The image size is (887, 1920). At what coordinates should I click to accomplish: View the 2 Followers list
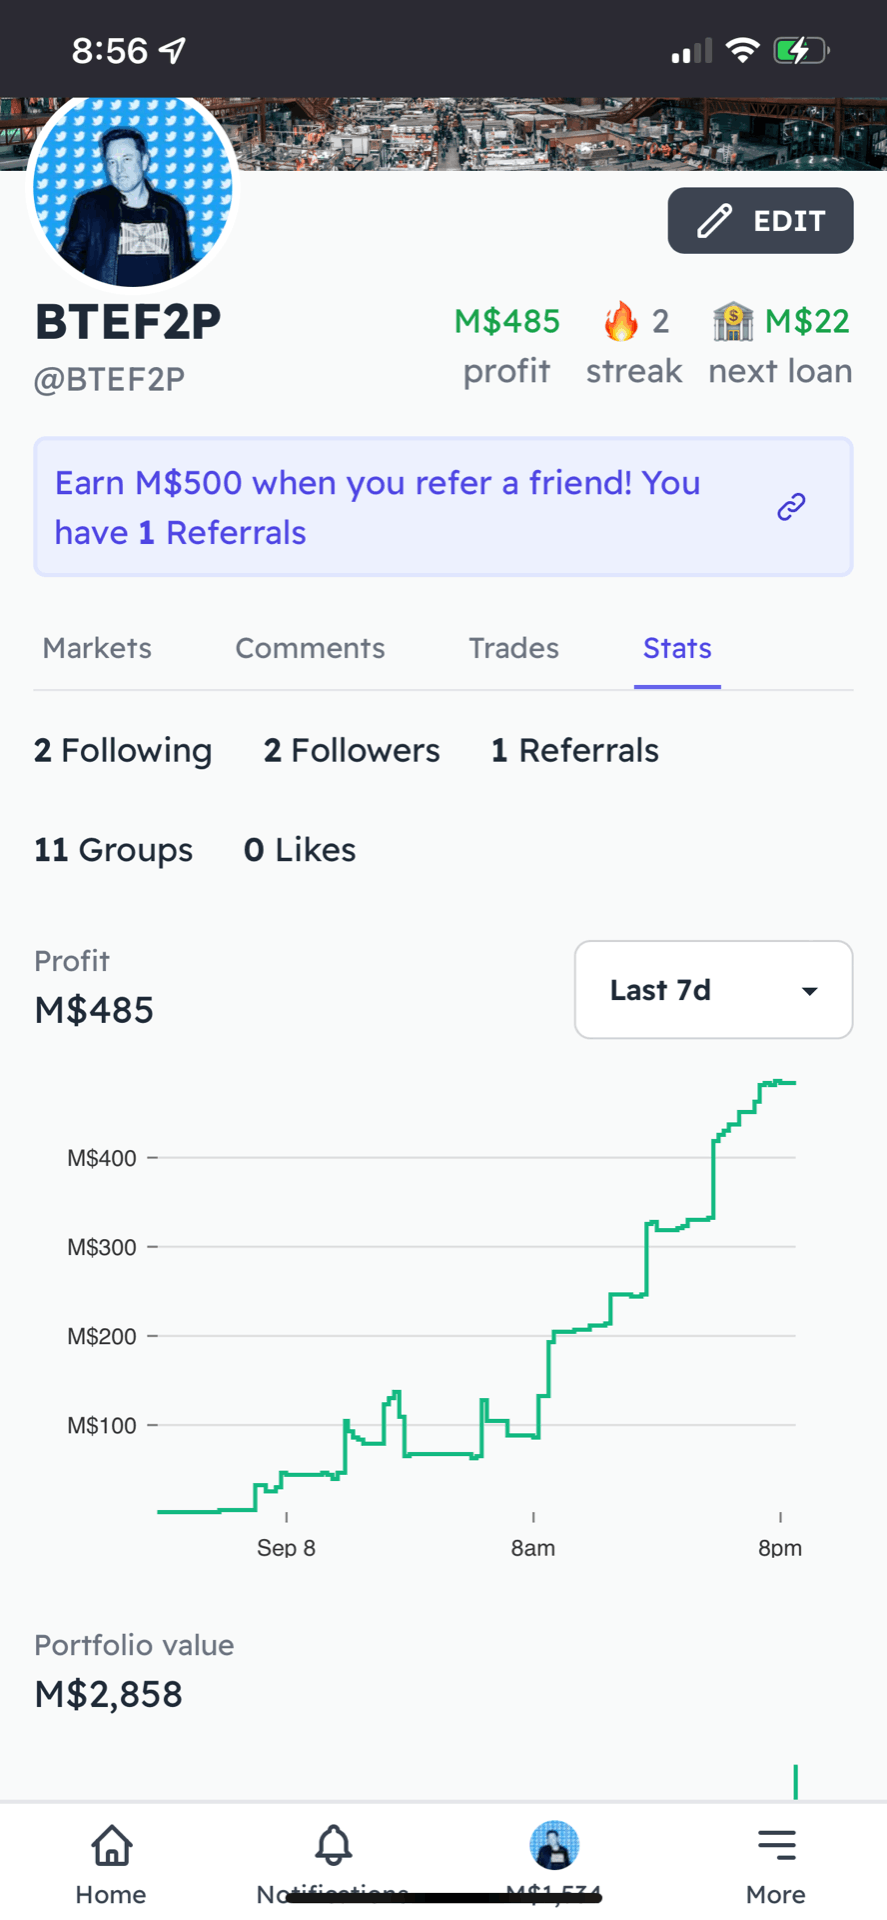(x=352, y=750)
